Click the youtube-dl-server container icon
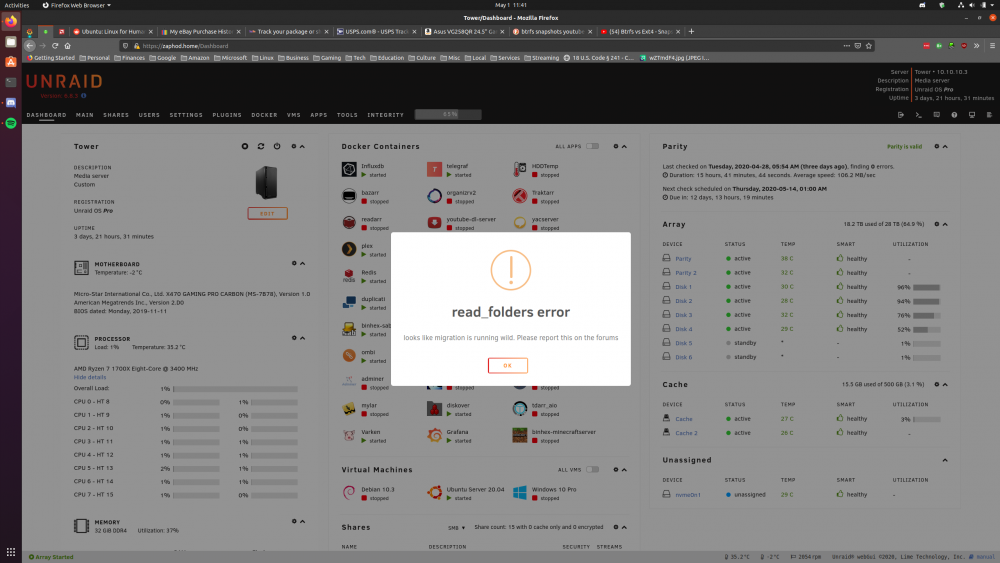The width and height of the screenshot is (1000, 563). (434, 223)
